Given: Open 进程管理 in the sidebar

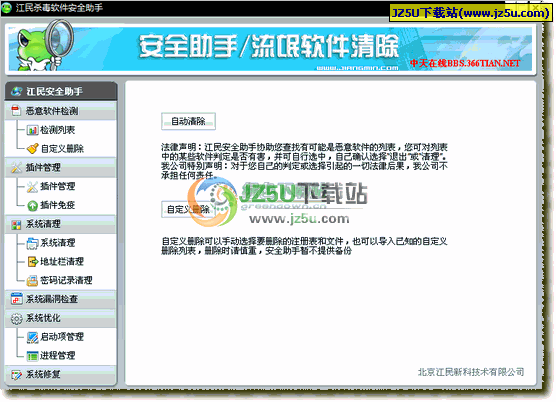Looking at the screenshot, I should tap(57, 356).
